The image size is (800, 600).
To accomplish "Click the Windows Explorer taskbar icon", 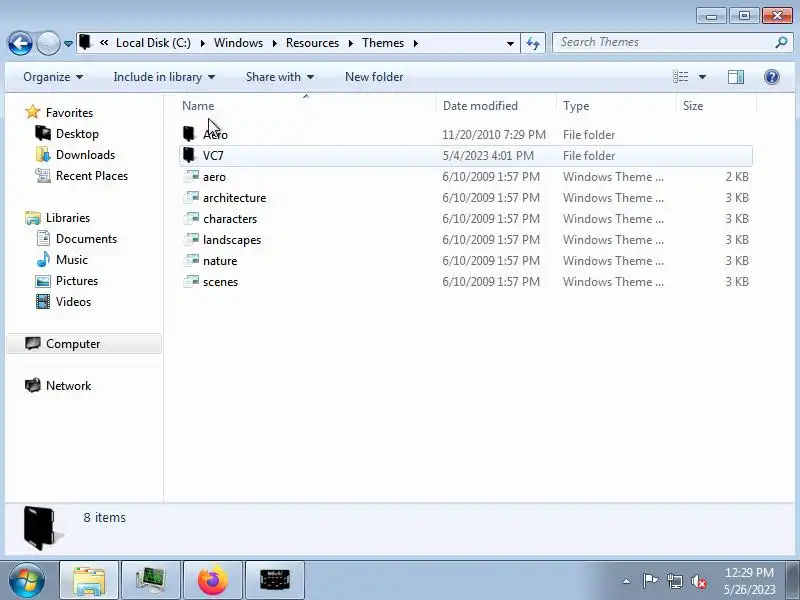I will (89, 580).
